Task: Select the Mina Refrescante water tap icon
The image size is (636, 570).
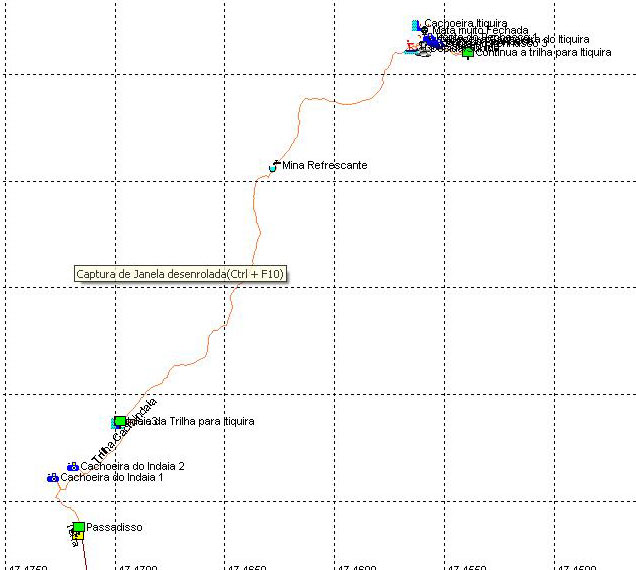Action: point(274,165)
